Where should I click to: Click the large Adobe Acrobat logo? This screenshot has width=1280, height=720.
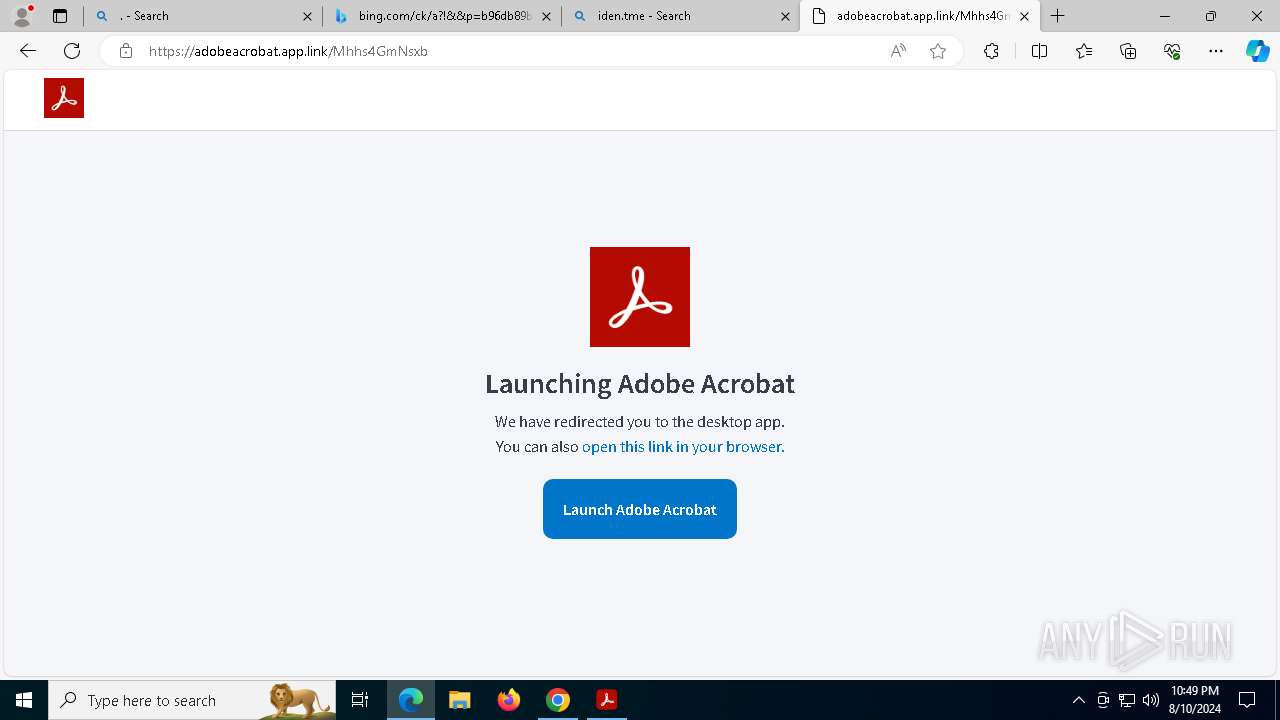640,297
